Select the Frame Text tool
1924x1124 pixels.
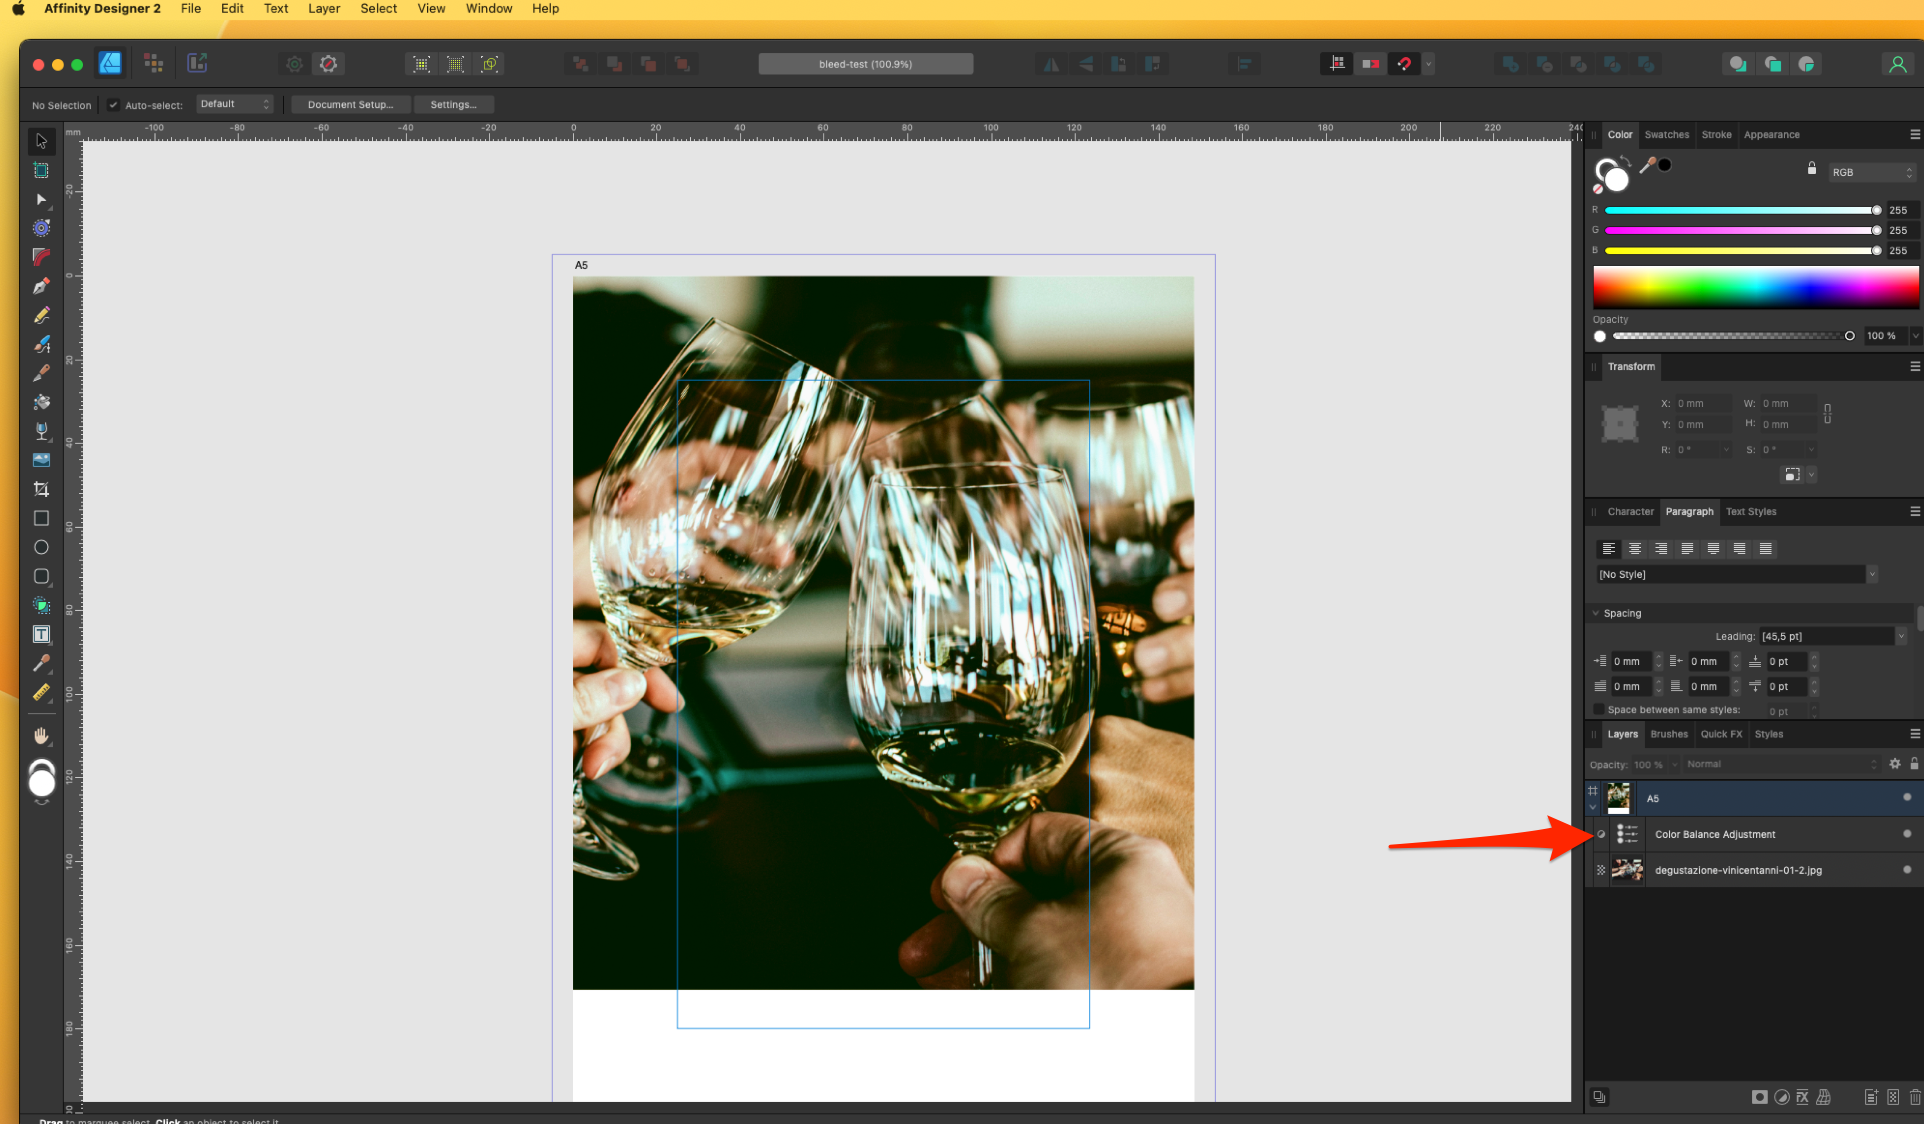(x=41, y=634)
